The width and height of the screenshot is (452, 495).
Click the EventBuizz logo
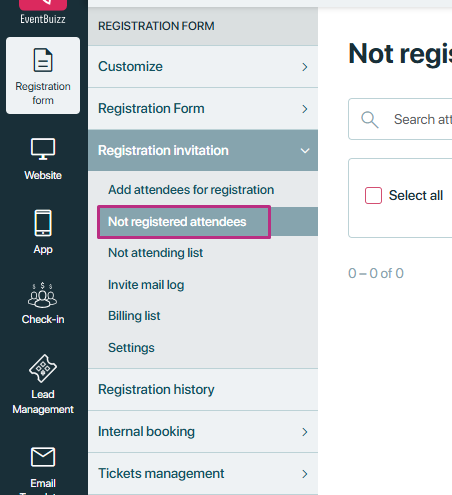click(x=43, y=12)
